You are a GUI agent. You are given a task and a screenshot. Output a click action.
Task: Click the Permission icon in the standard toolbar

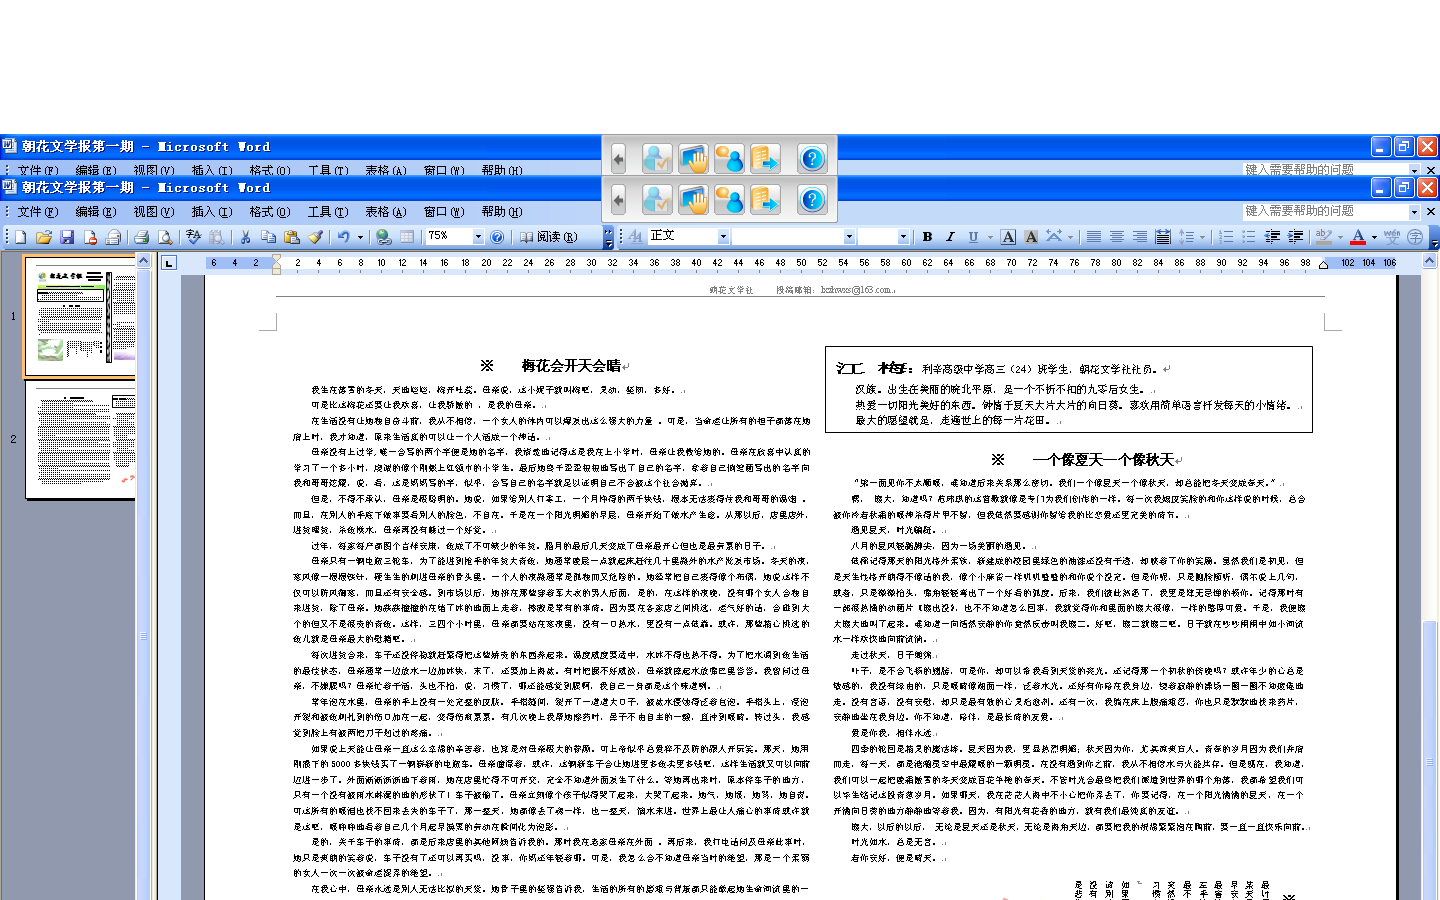(90, 237)
